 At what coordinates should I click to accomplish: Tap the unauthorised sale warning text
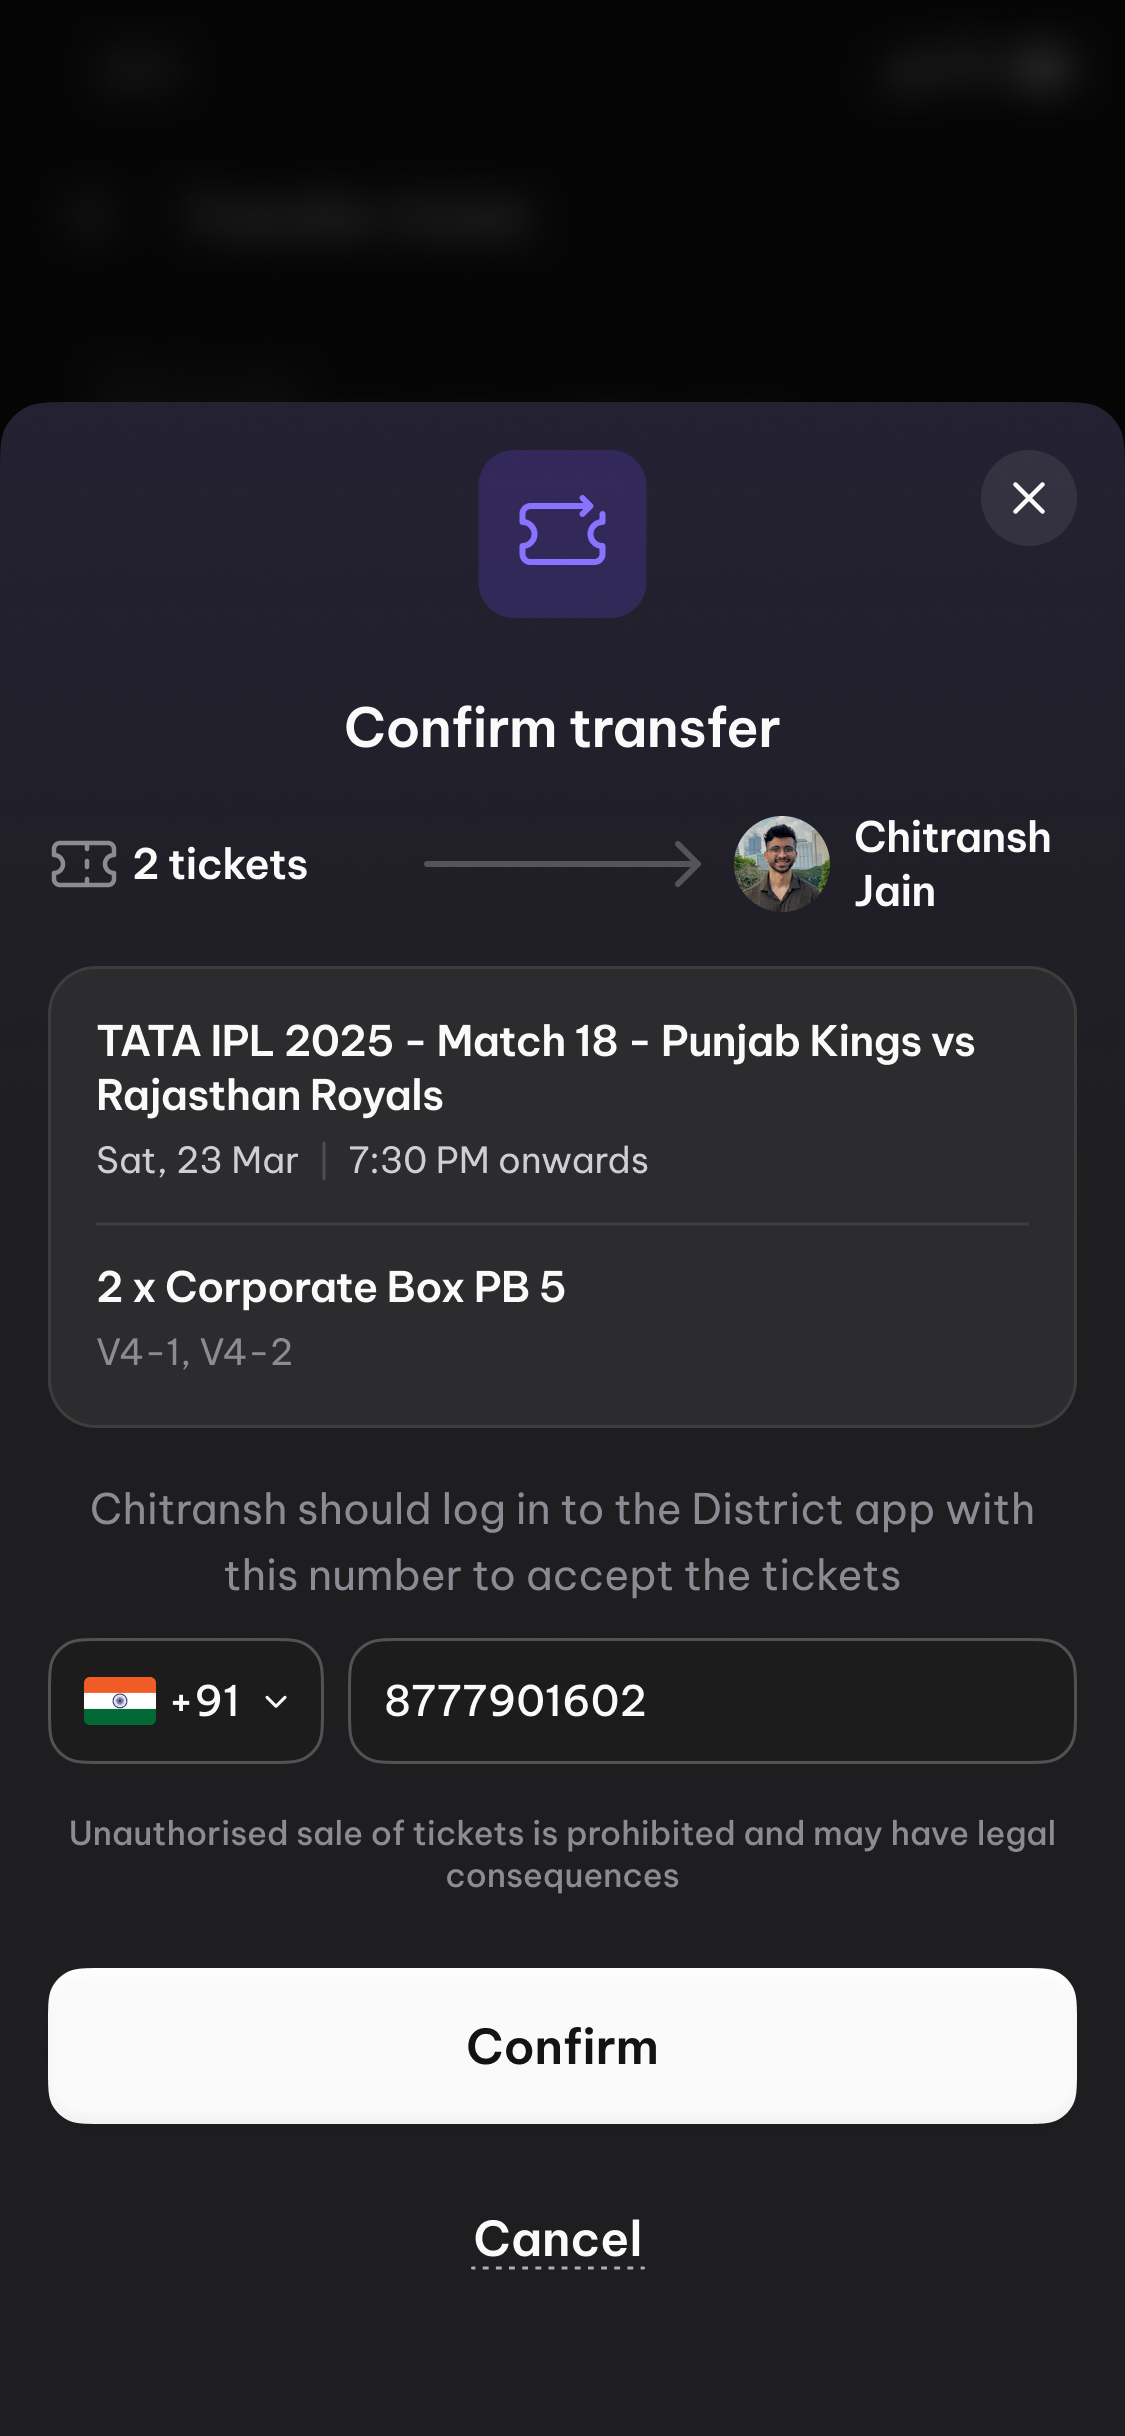tap(562, 1854)
